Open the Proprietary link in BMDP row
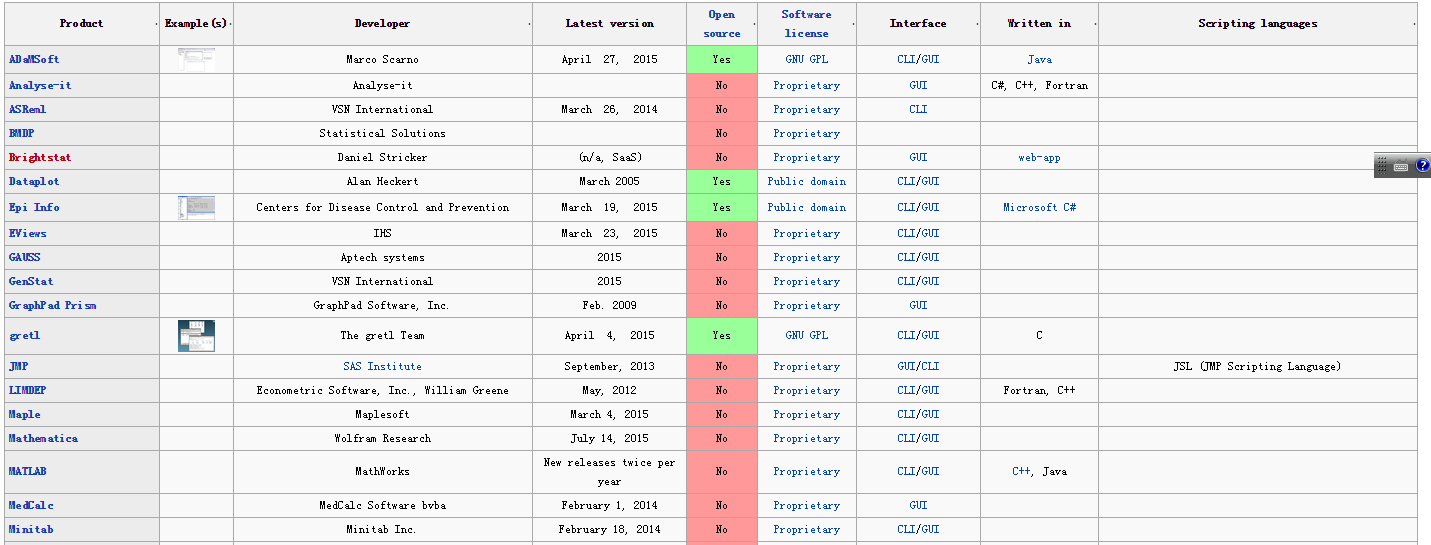1431x545 pixels. pos(806,133)
